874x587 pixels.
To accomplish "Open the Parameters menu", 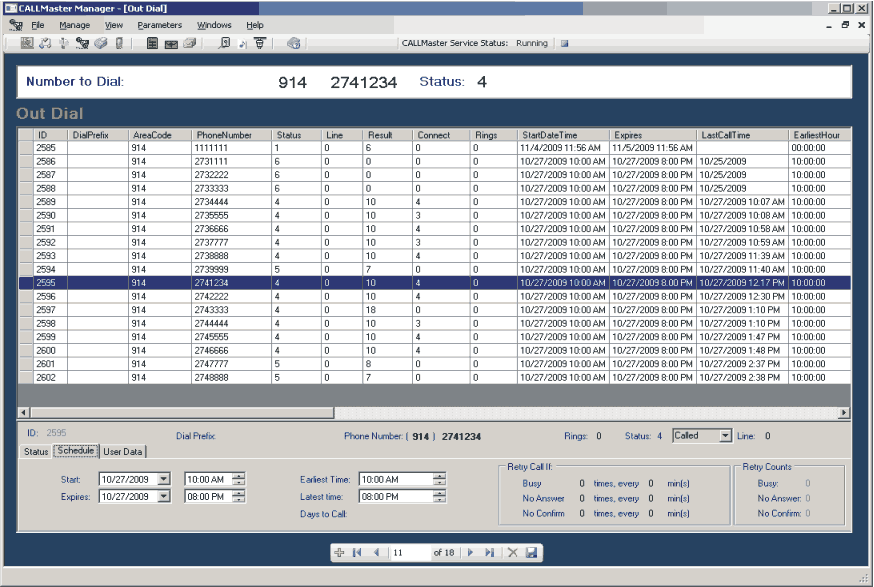I will click(x=159, y=25).
